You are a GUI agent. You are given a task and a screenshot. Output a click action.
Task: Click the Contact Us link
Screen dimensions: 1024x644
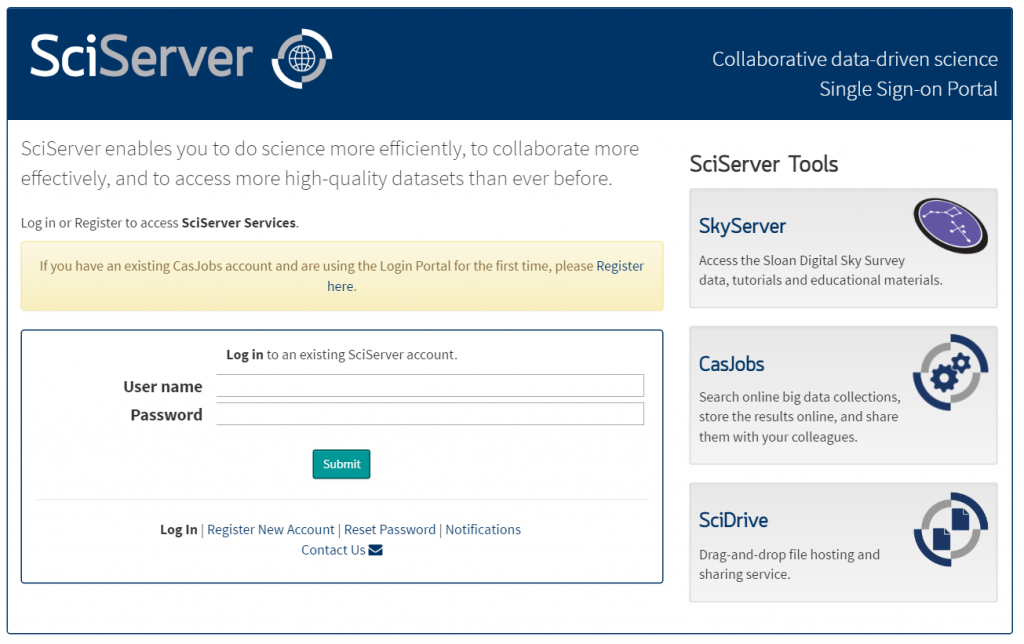[x=333, y=549]
